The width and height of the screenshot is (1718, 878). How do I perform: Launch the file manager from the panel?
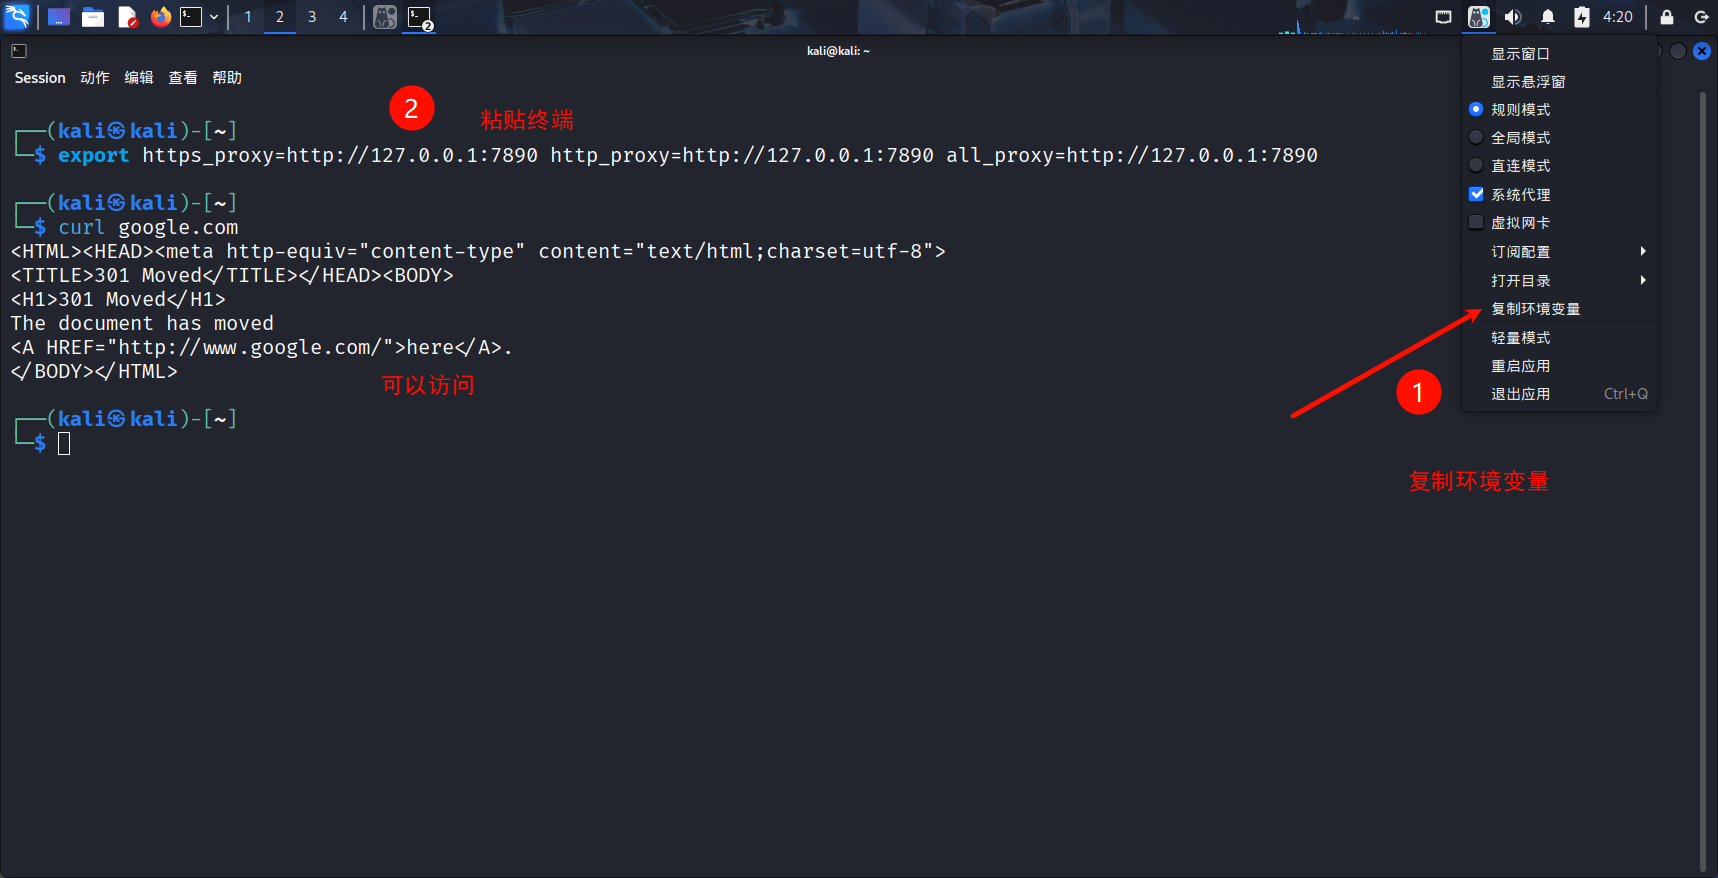coord(93,17)
